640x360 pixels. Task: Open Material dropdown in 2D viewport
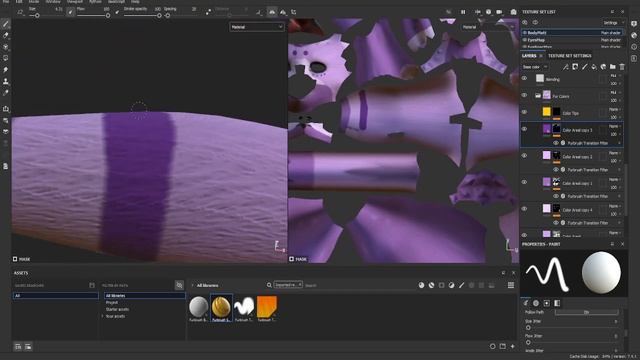(x=488, y=27)
